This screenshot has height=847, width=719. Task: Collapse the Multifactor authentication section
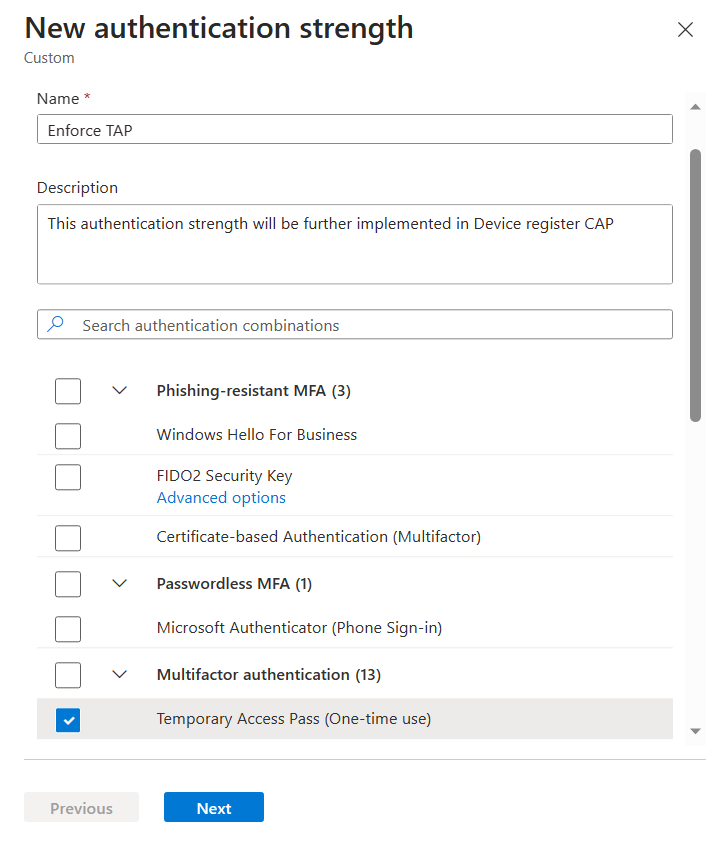(119, 674)
